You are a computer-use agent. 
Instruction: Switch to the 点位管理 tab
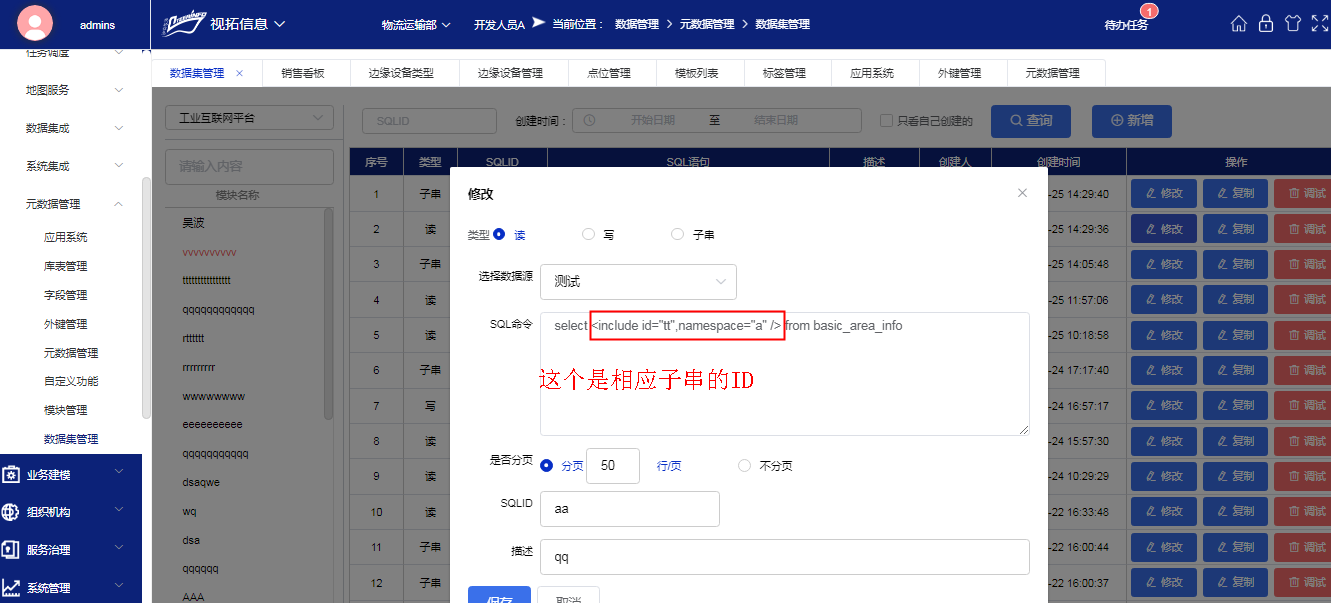coord(610,73)
